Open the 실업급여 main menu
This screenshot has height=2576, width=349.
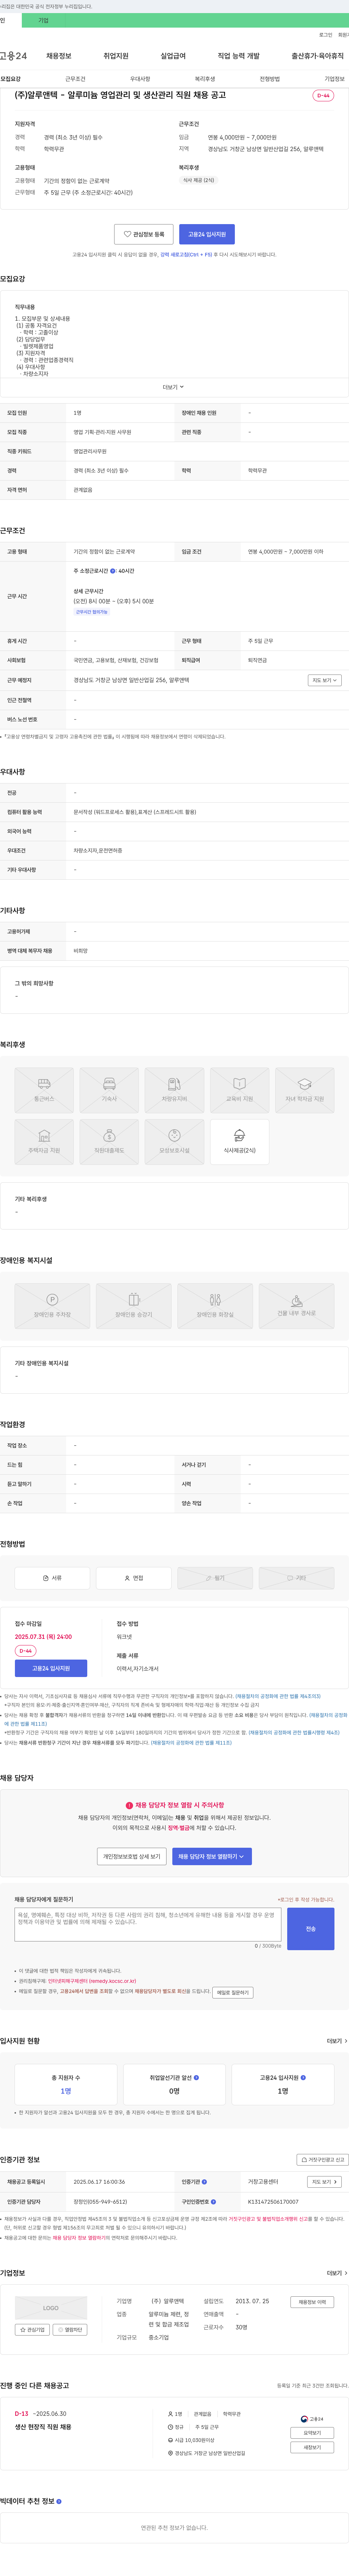pos(173,56)
